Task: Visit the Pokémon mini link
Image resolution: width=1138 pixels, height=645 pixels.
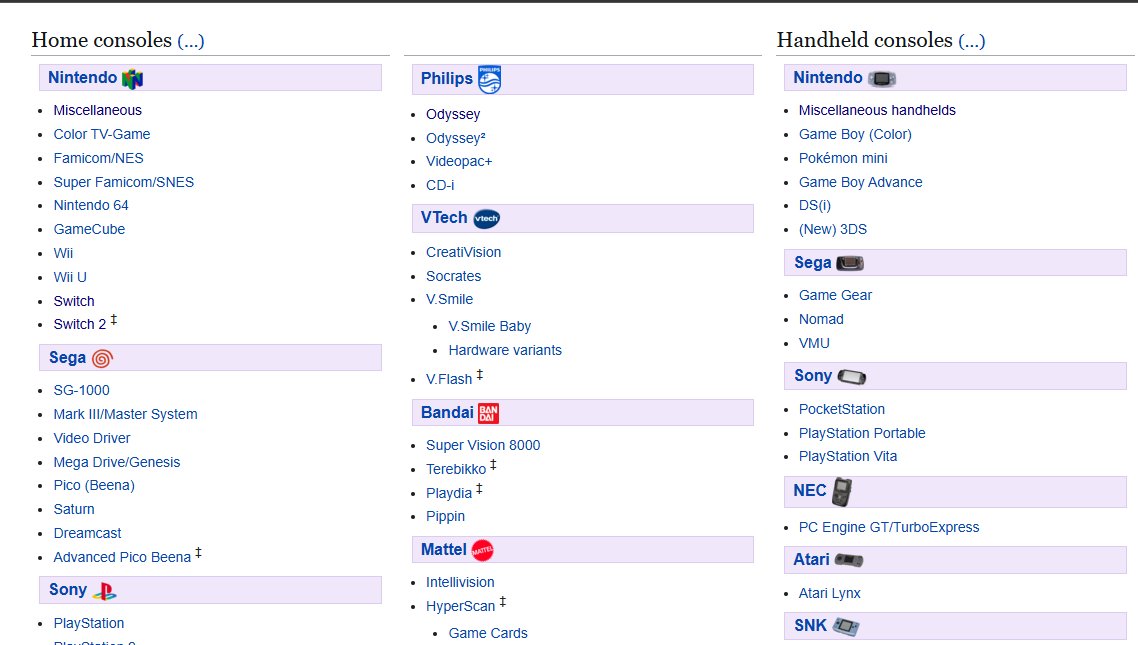Action: 843,158
